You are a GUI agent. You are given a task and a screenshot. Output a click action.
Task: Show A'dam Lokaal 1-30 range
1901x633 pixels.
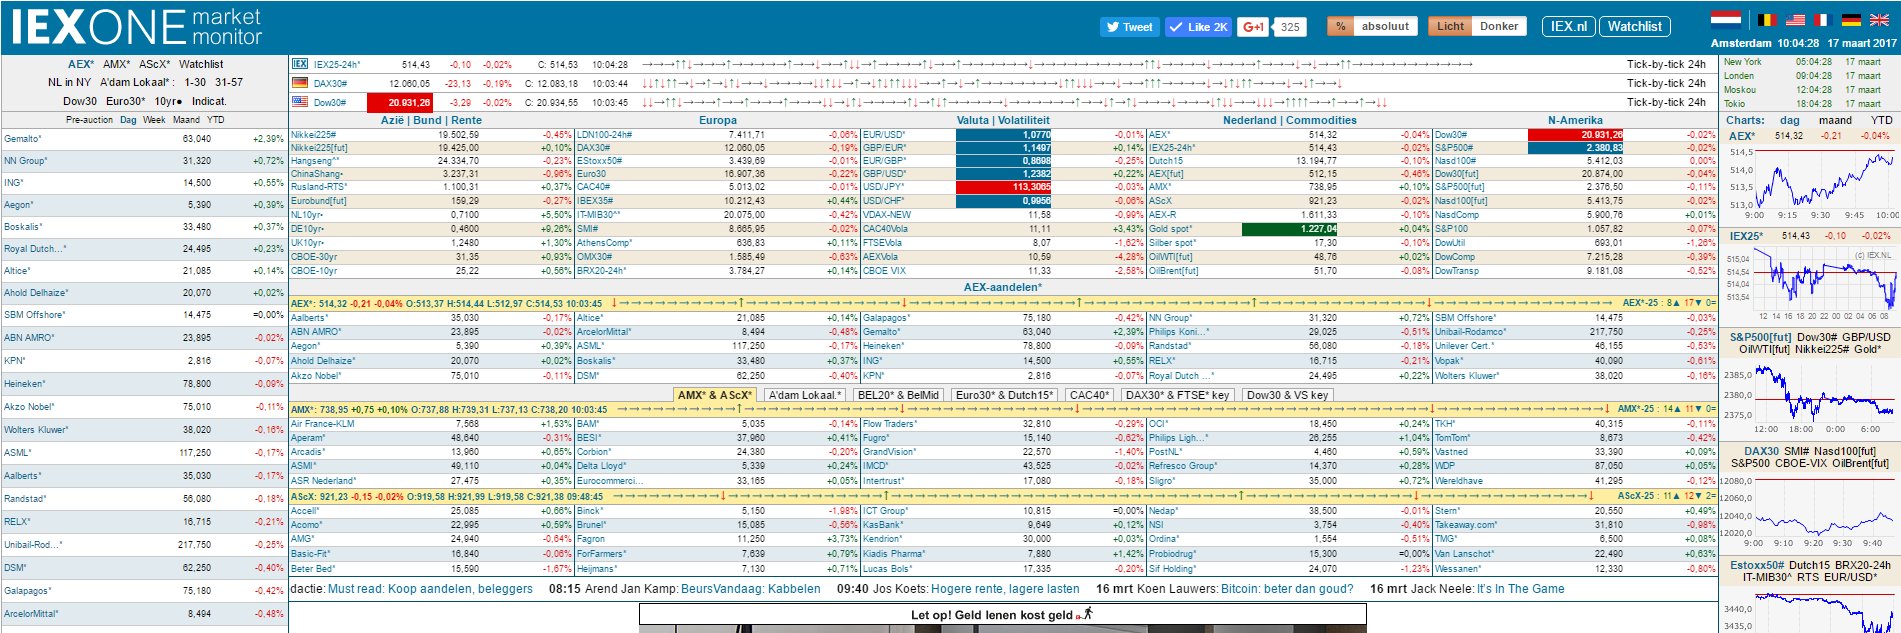pyautogui.click(x=195, y=83)
